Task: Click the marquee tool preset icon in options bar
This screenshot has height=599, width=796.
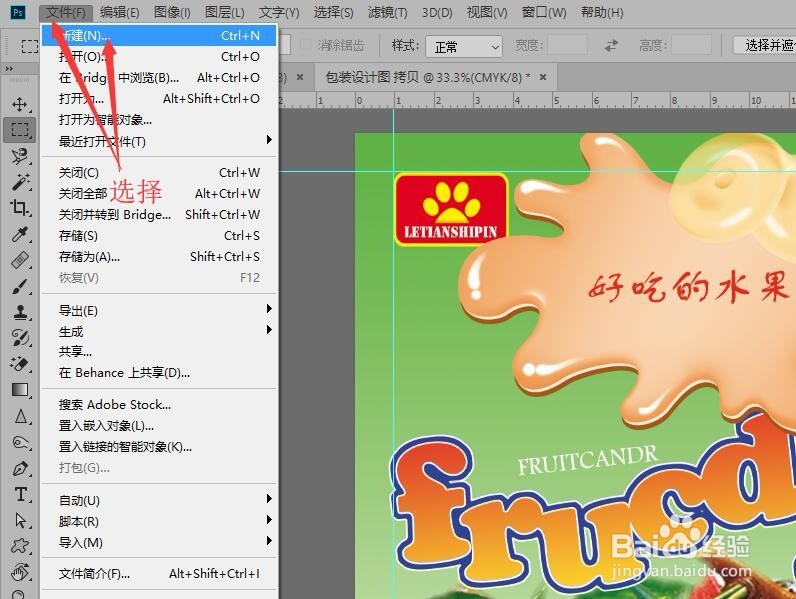Action: 29,46
